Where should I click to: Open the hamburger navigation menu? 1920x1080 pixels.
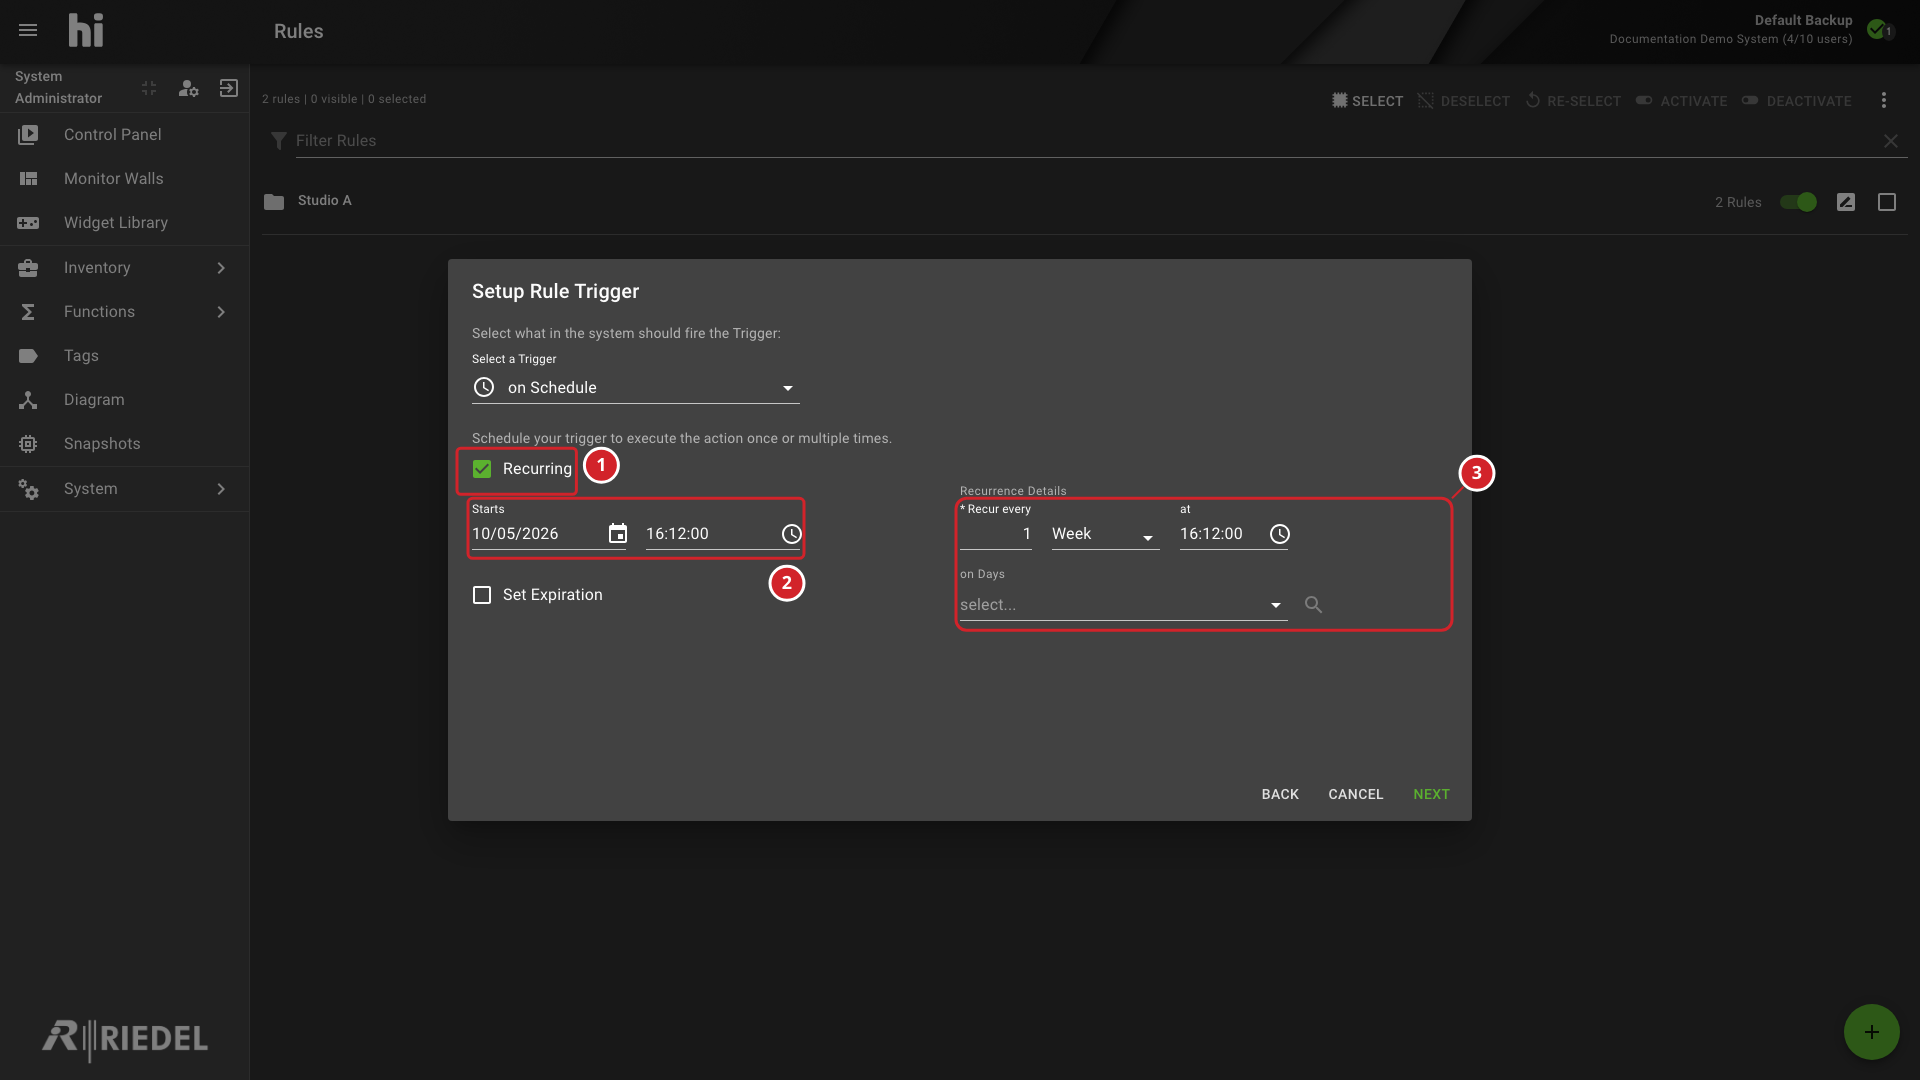click(28, 30)
